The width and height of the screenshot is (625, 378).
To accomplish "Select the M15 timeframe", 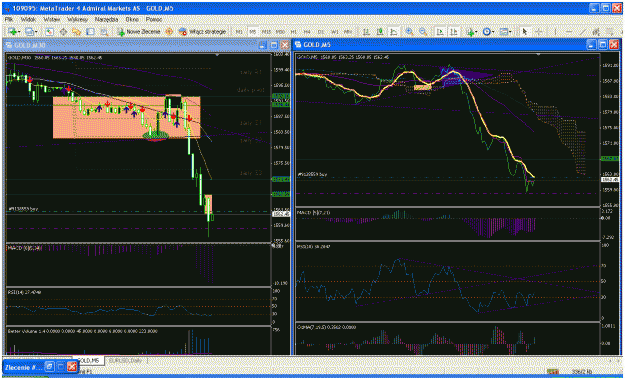I will (266, 32).
